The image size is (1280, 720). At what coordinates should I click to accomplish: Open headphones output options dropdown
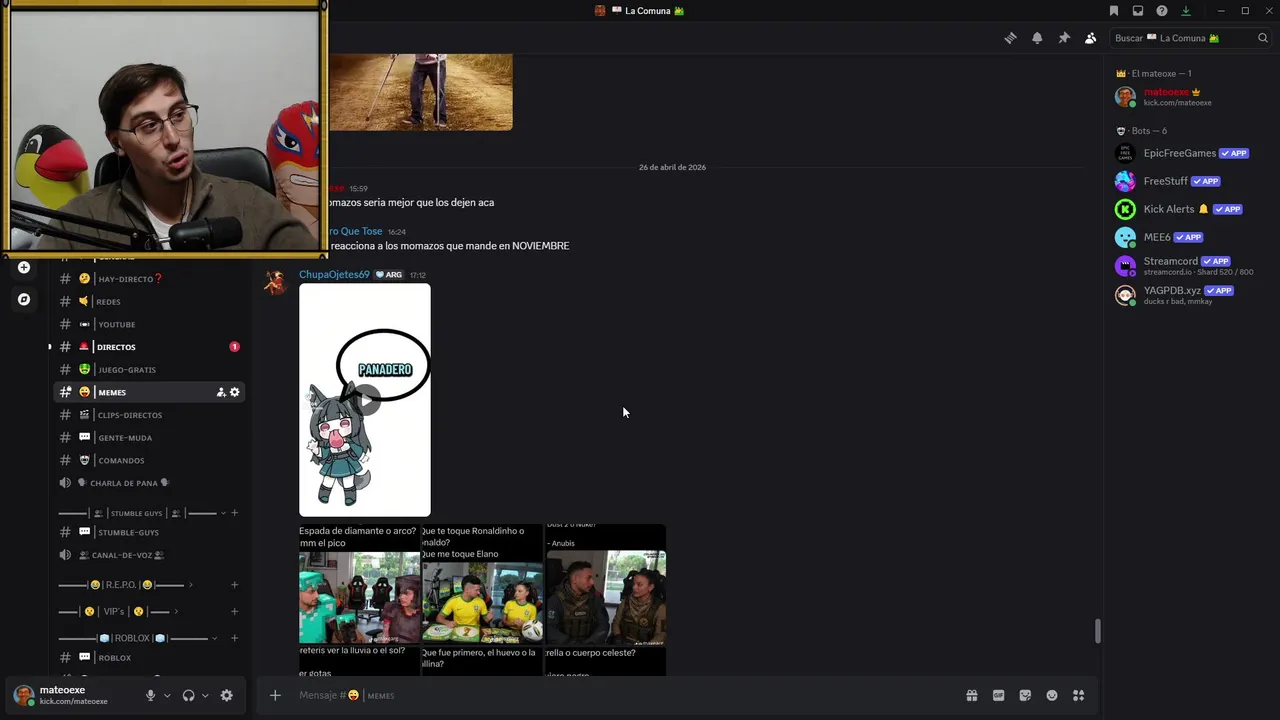pyautogui.click(x=205, y=695)
